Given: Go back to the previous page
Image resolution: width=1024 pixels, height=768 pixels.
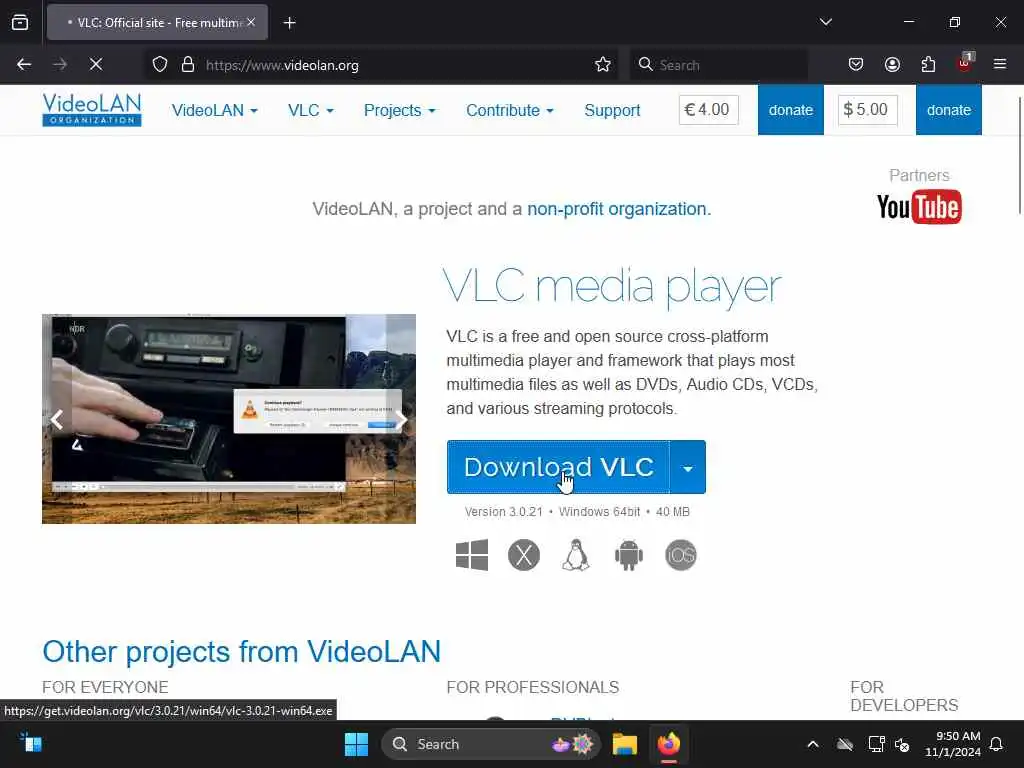Looking at the screenshot, I should [24, 64].
